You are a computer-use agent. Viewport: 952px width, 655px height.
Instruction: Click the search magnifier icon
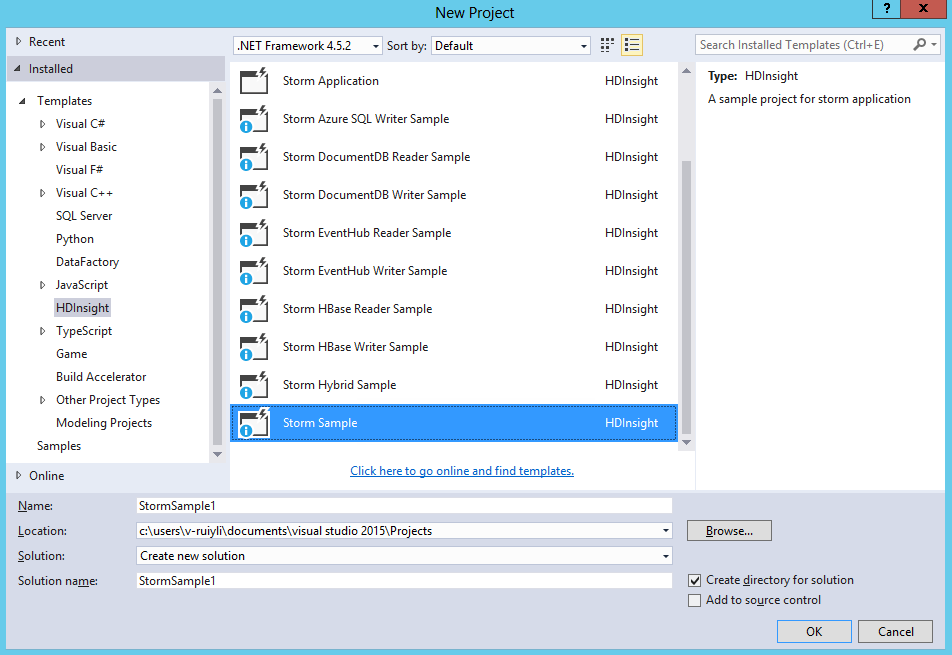pyautogui.click(x=920, y=45)
